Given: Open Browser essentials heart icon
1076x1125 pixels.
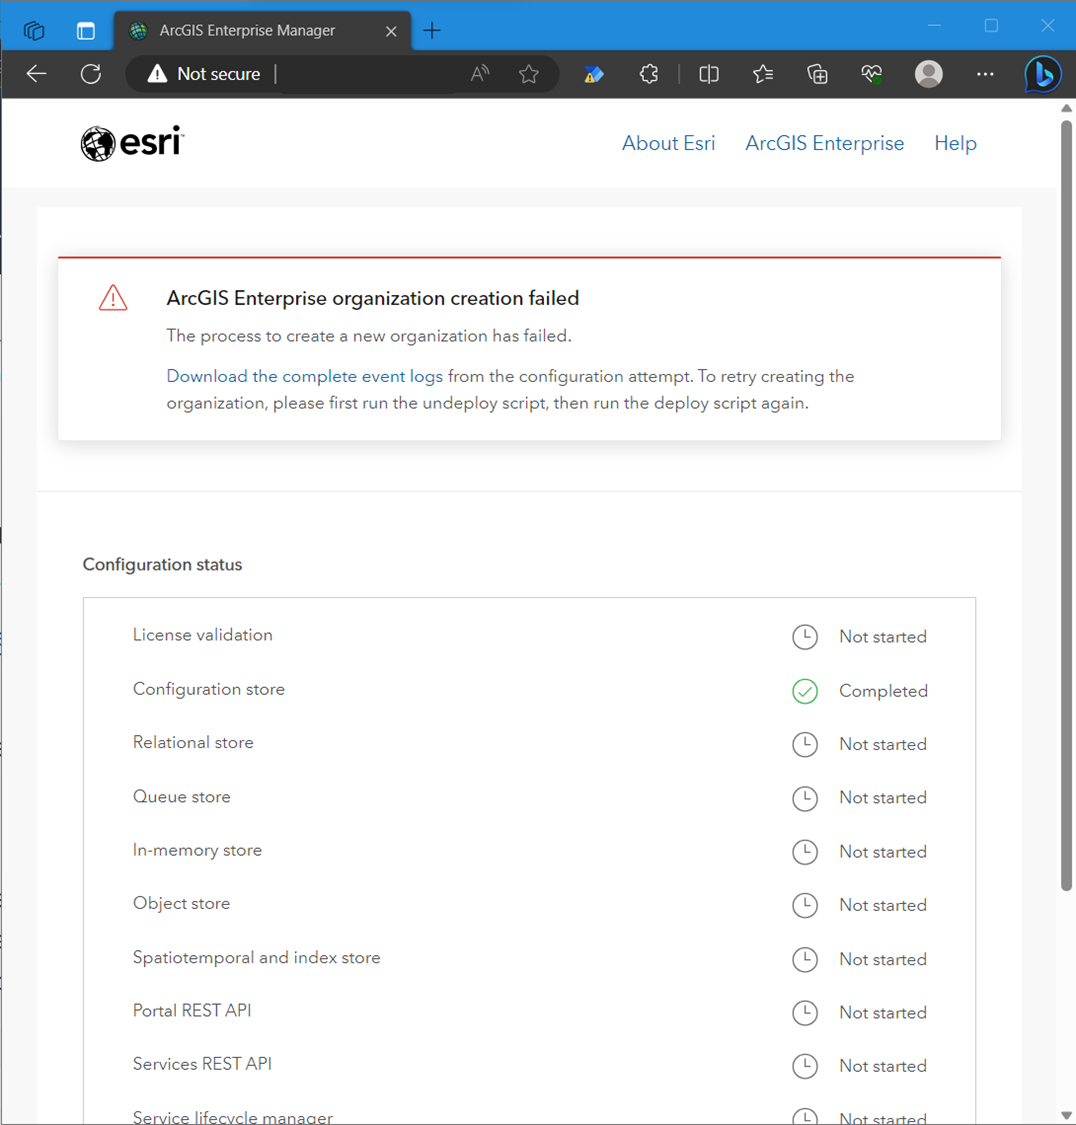Looking at the screenshot, I should 872,74.
